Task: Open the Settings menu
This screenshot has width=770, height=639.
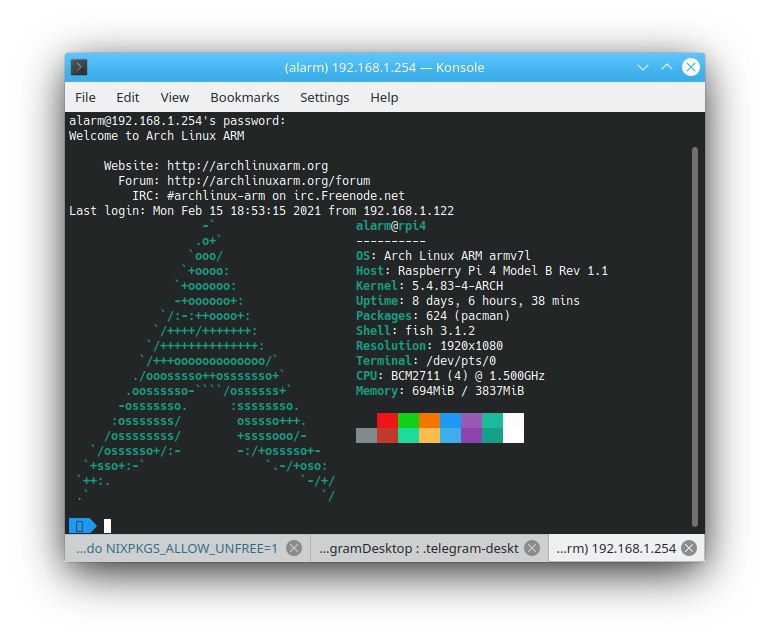Action: click(325, 97)
